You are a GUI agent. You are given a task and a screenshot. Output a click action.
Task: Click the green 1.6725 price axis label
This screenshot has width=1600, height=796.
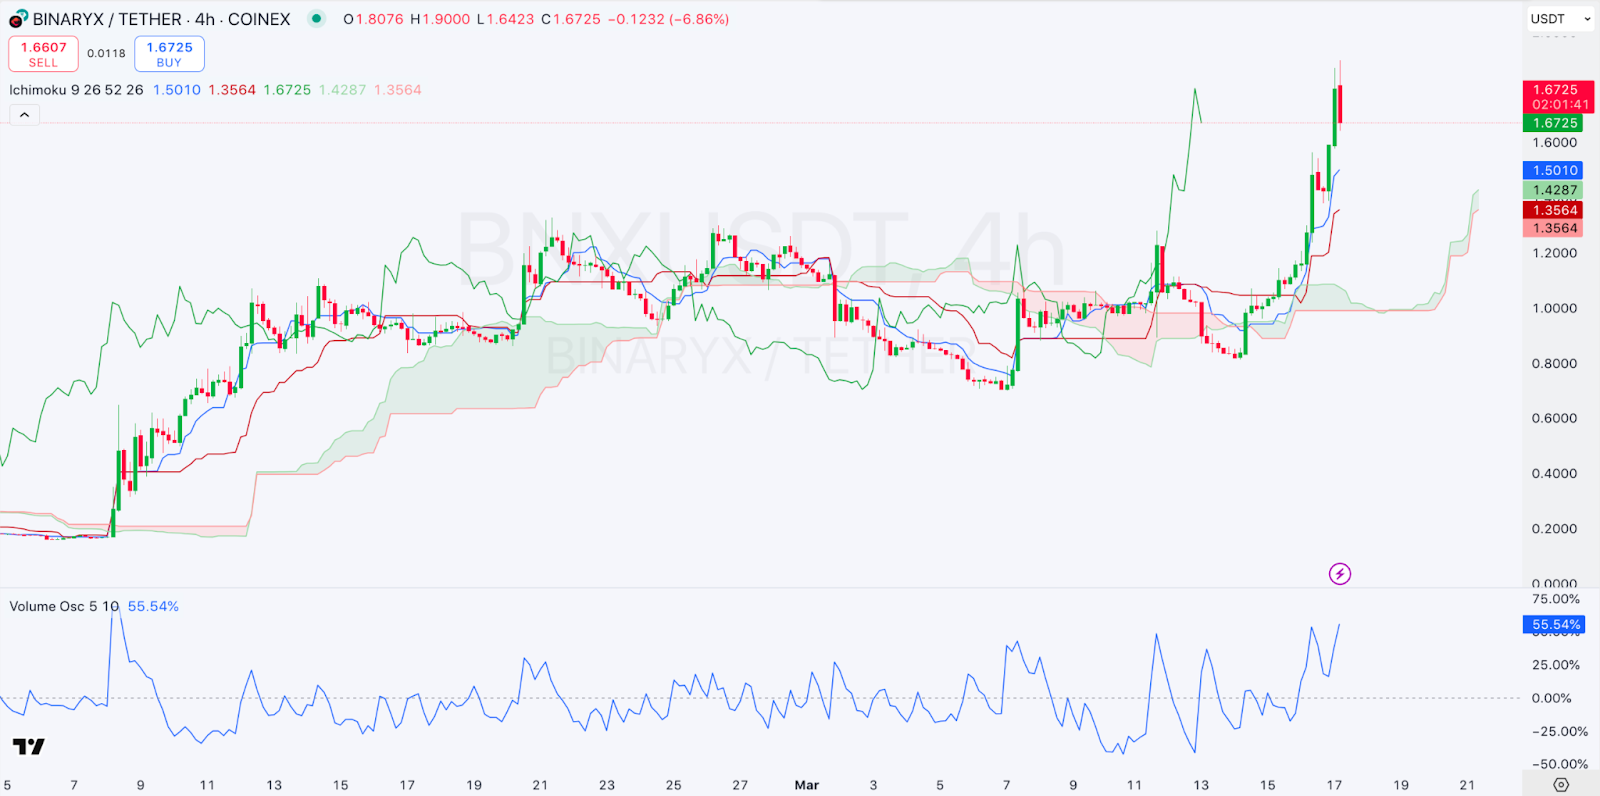[1553, 123]
